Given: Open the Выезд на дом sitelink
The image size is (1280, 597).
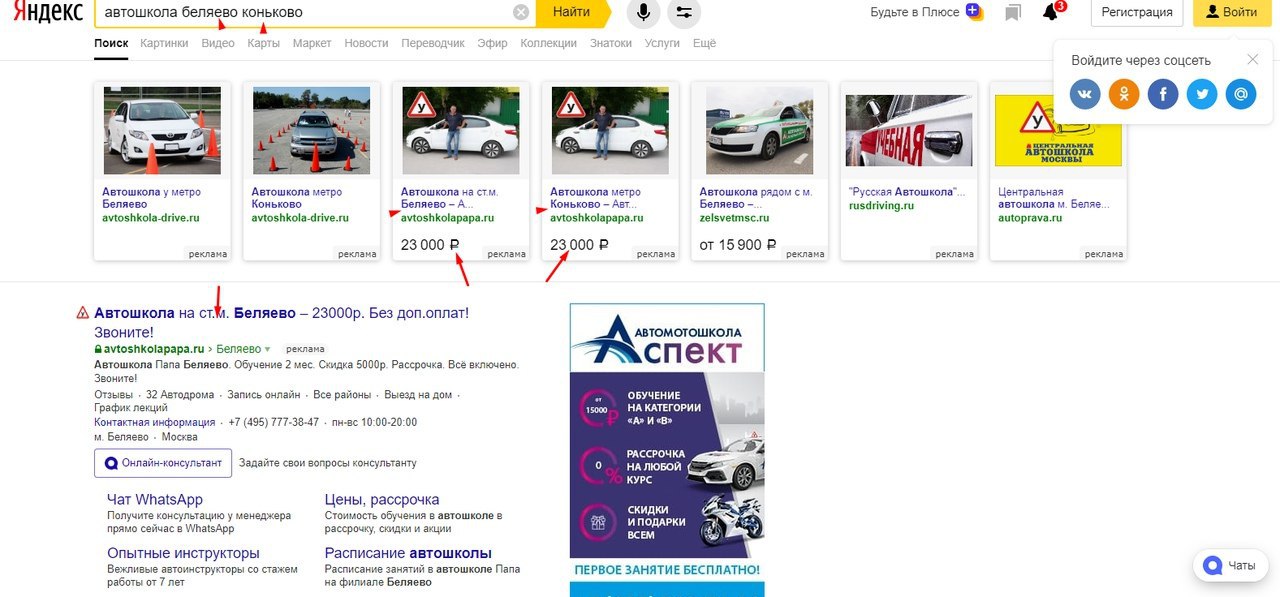Looking at the screenshot, I should [x=418, y=394].
